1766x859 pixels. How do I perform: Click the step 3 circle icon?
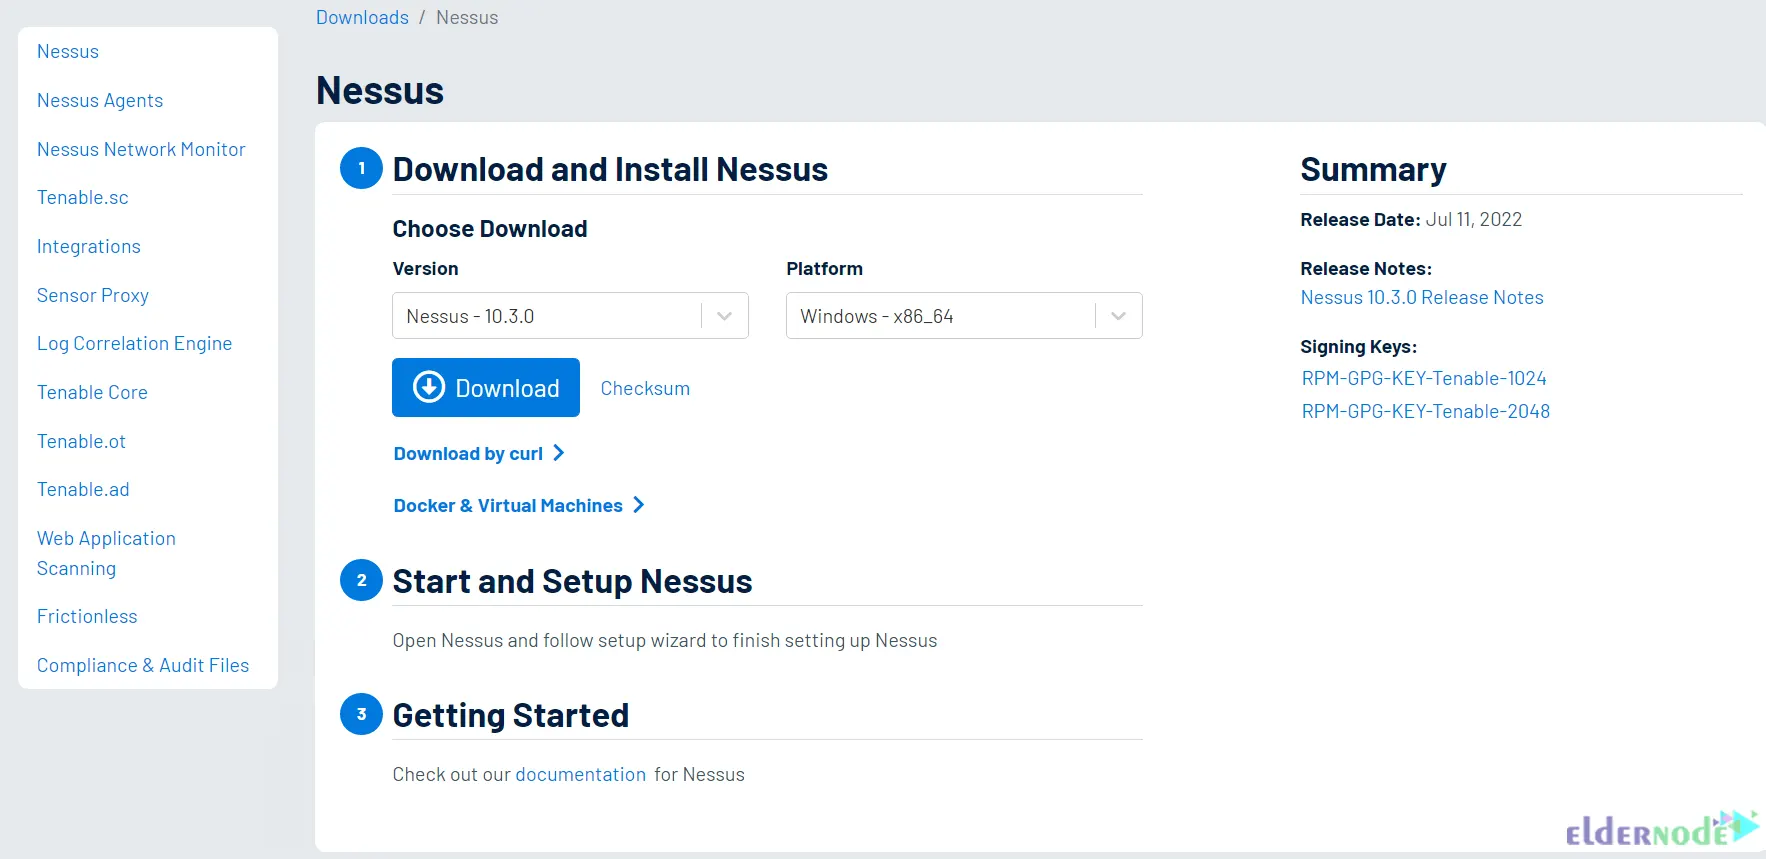tap(361, 714)
